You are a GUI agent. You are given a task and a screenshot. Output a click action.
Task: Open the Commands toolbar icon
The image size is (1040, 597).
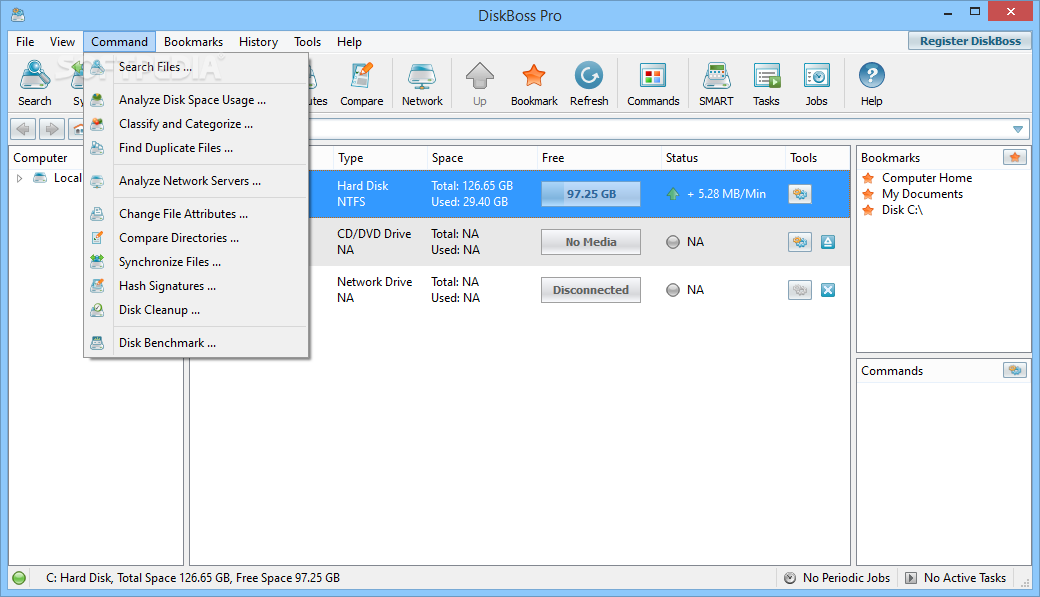click(x=653, y=83)
